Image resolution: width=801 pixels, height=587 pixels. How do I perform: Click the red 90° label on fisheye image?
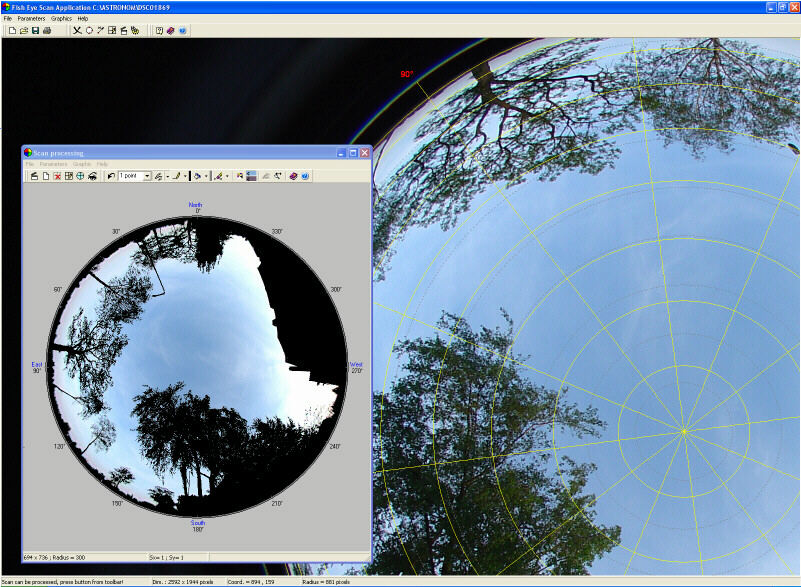tap(407, 75)
